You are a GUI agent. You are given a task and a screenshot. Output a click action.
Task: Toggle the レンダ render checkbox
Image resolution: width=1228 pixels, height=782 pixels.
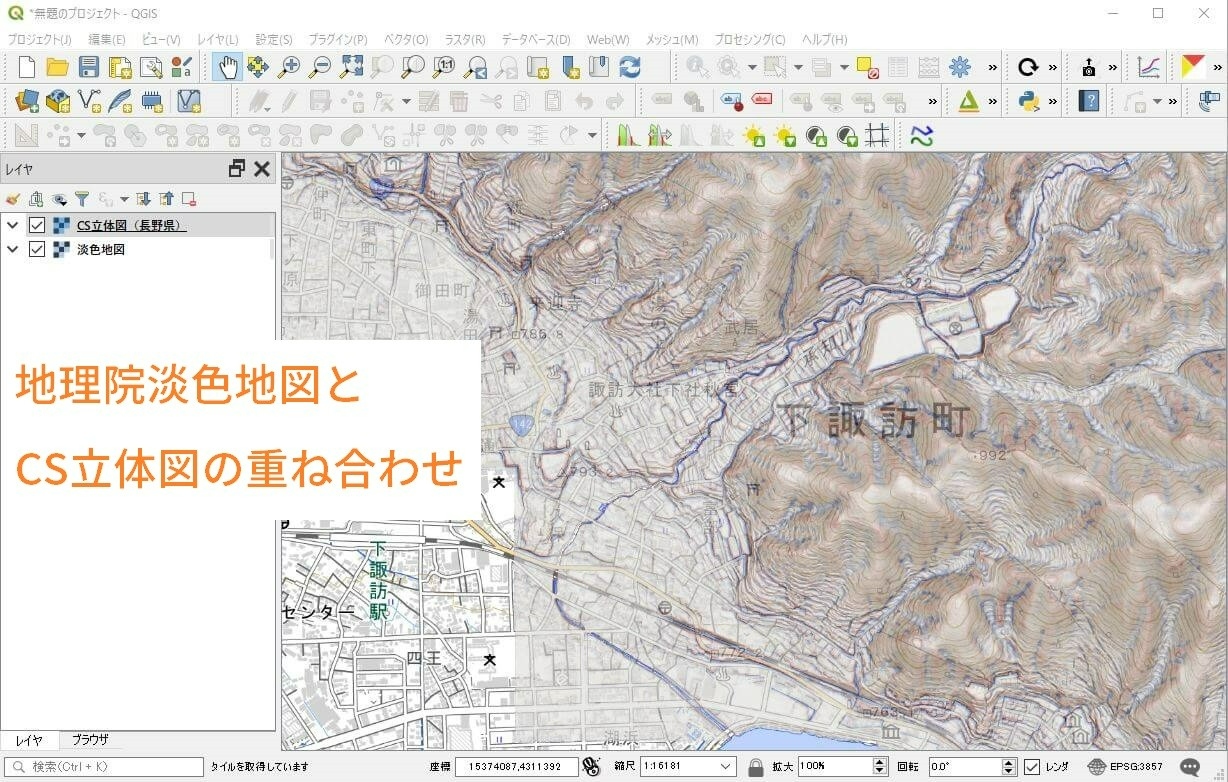pyautogui.click(x=1032, y=767)
